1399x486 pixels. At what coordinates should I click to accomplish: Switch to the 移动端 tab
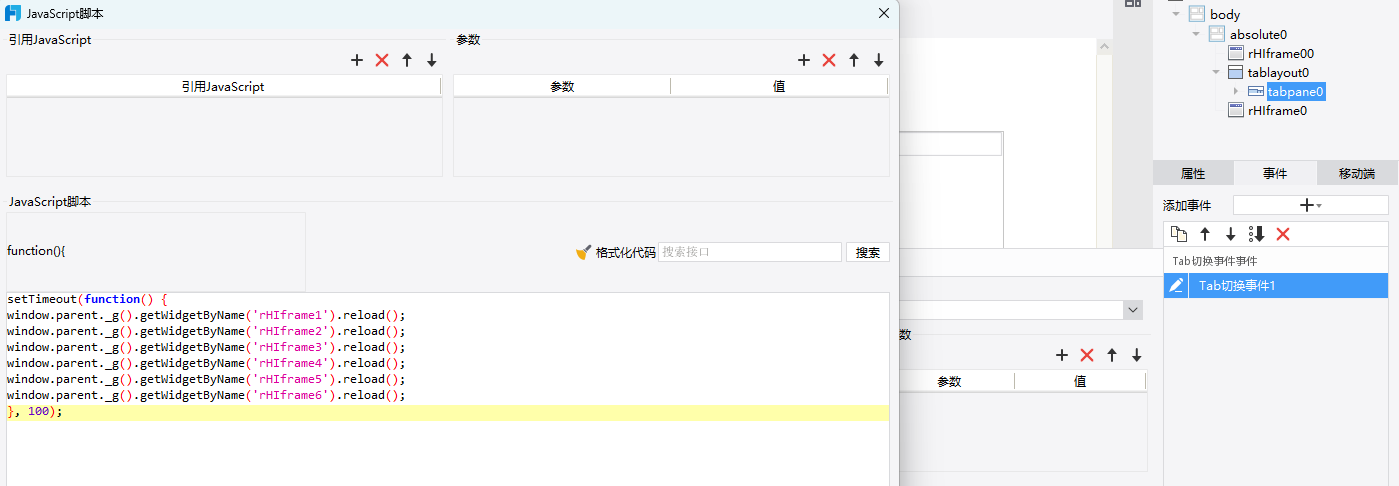(1356, 173)
